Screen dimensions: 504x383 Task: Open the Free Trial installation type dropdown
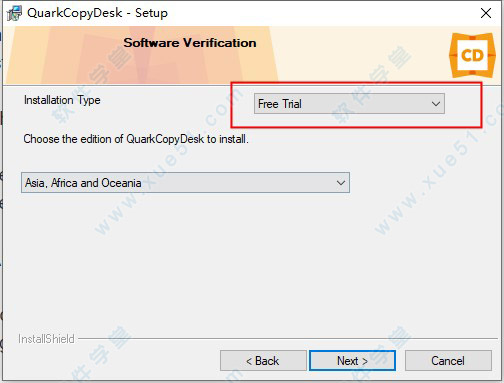349,104
